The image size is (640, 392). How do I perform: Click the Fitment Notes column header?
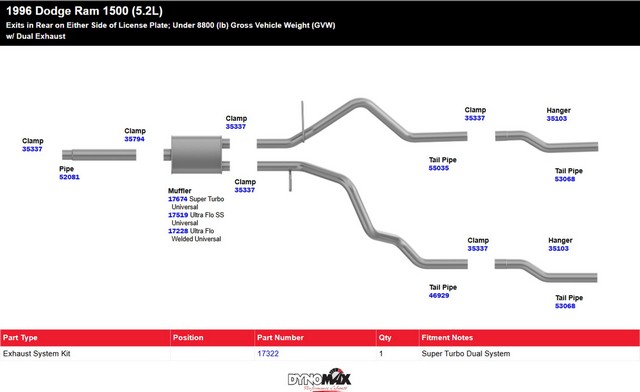(529, 338)
